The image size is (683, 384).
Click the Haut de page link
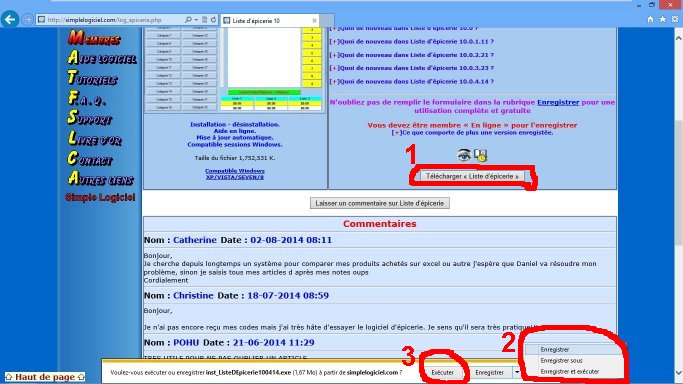pos(45,377)
